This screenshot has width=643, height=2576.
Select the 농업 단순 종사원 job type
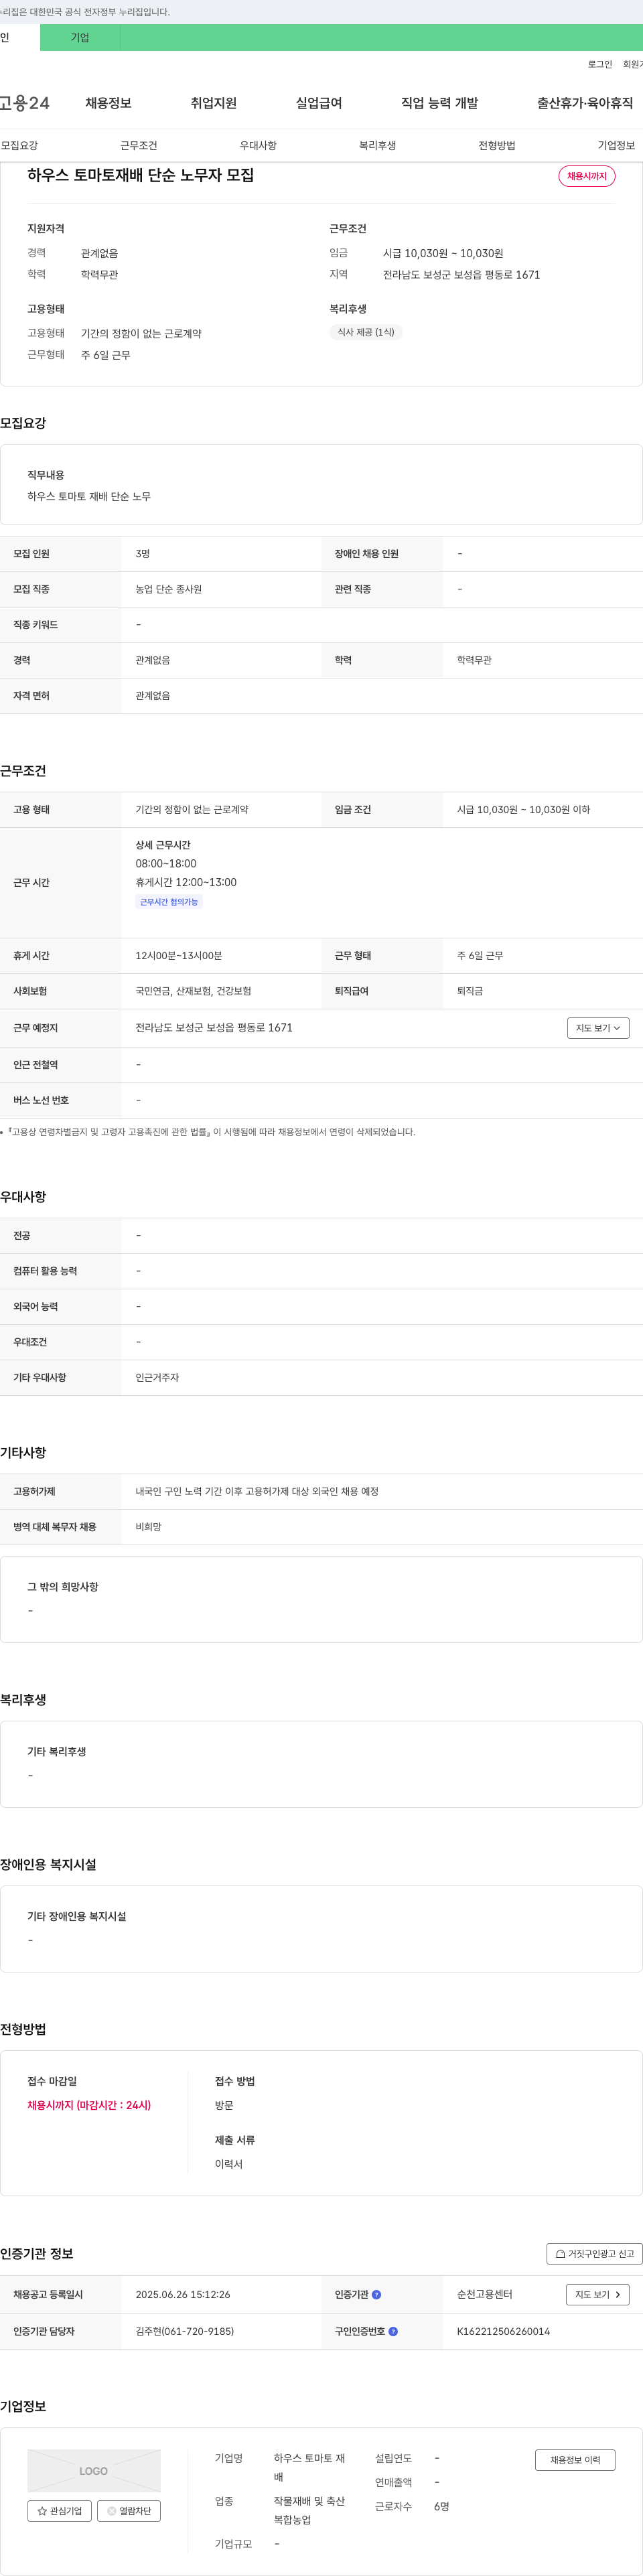[x=169, y=589]
